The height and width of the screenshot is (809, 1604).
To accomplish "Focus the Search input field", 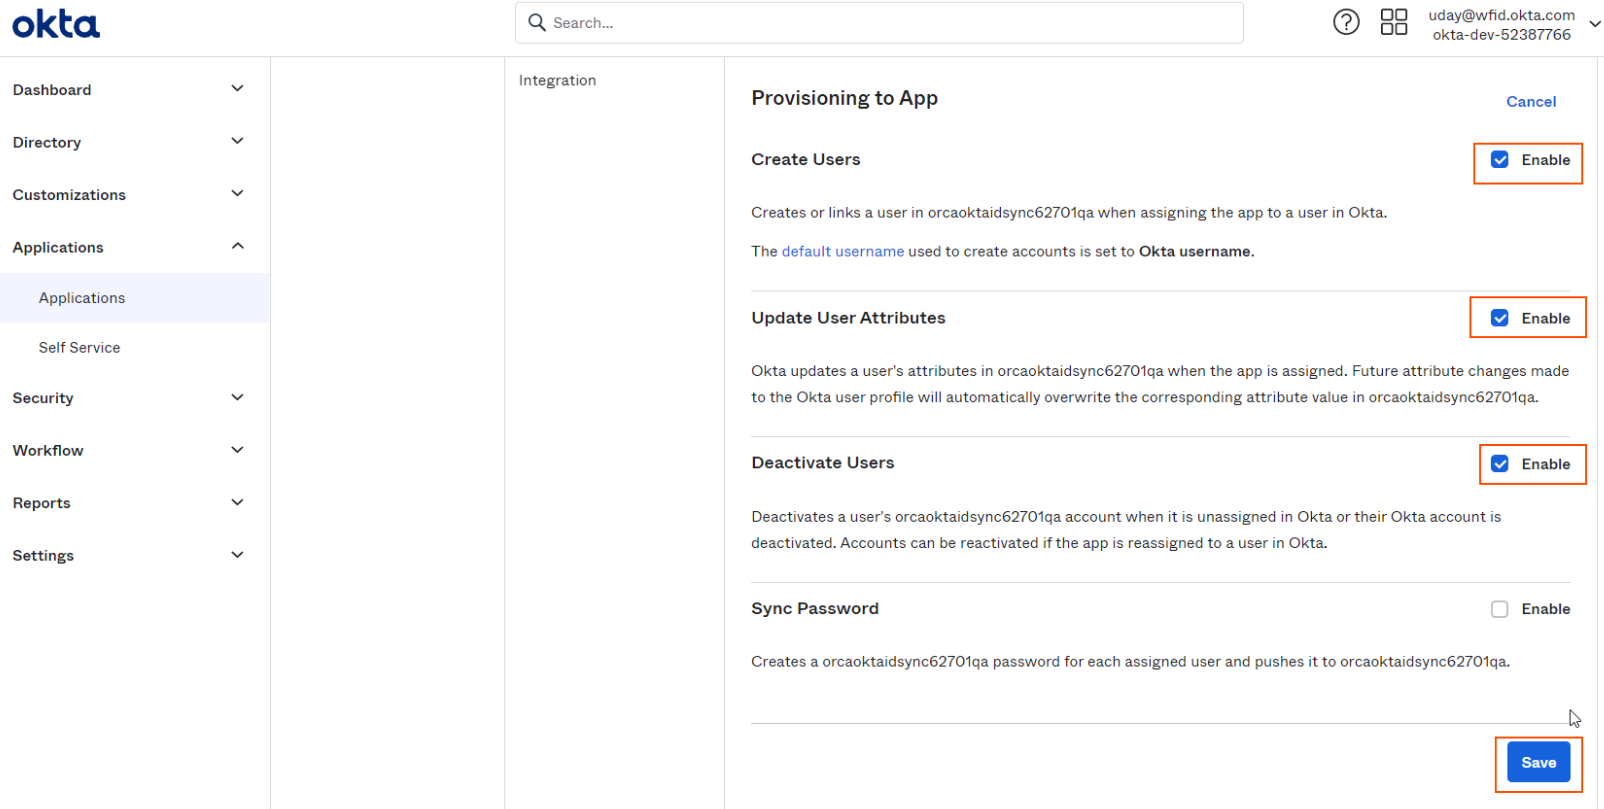I will coord(879,22).
